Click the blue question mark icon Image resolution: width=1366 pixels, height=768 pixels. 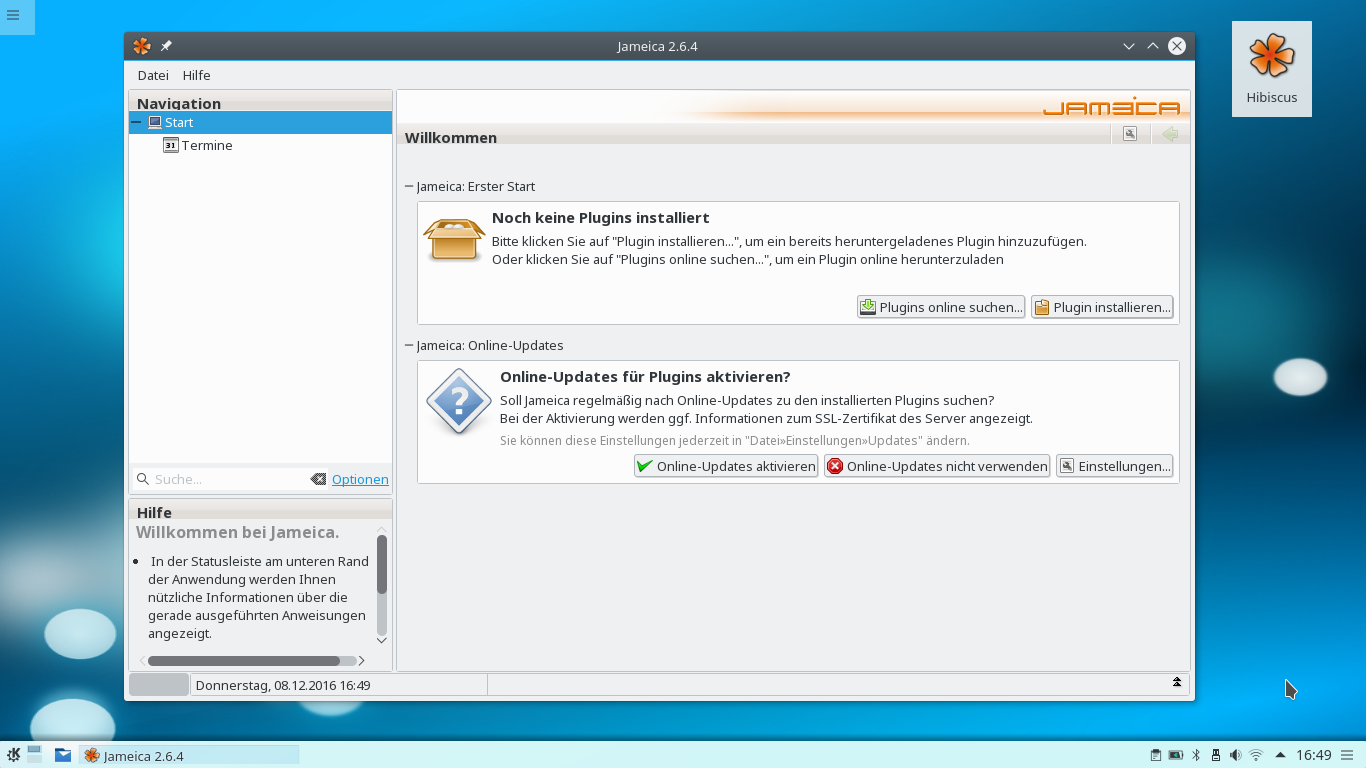pyautogui.click(x=458, y=400)
